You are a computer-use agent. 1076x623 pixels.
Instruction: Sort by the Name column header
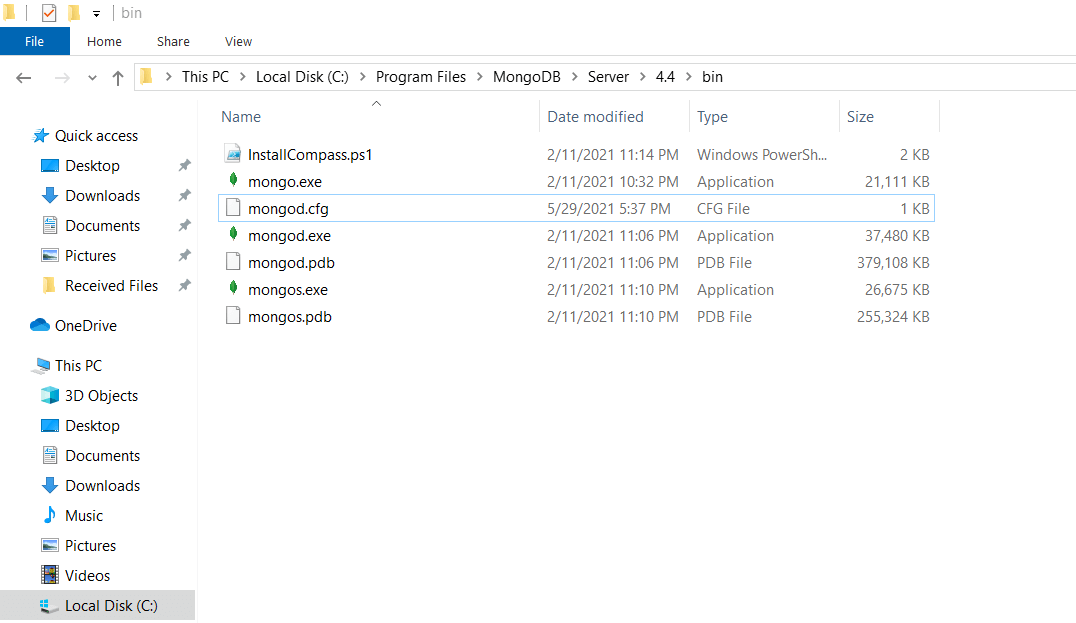tap(241, 117)
